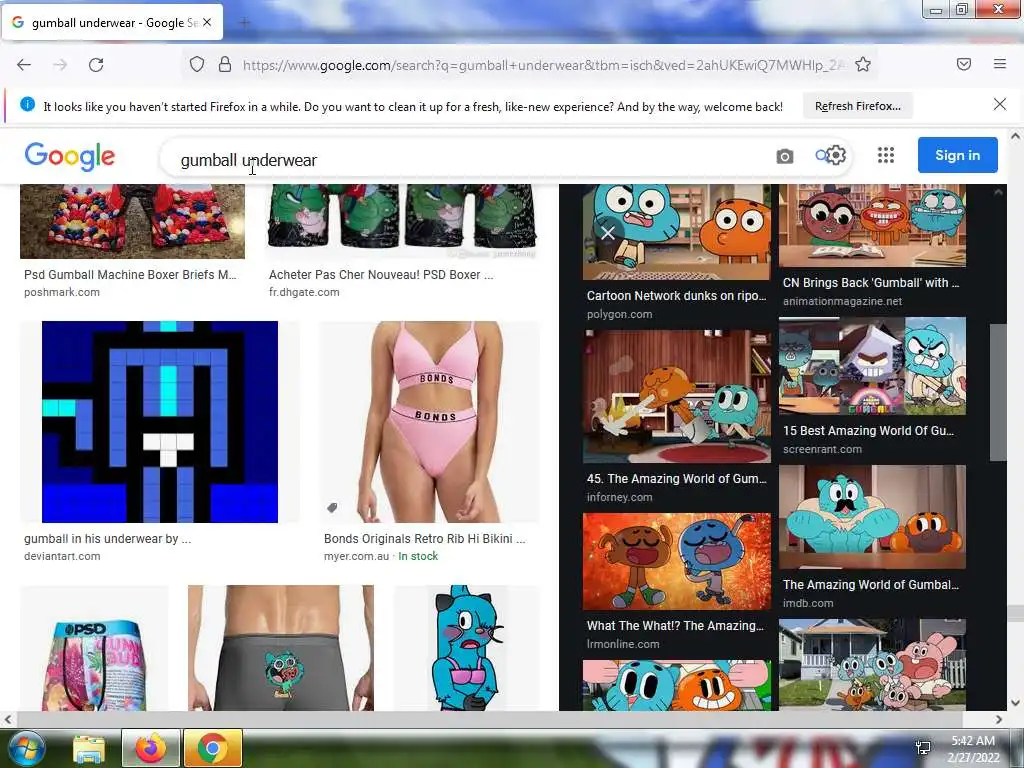Click the Psd Gumball Machine Boxer Briefs title
The image size is (1024, 768).
[x=130, y=275]
